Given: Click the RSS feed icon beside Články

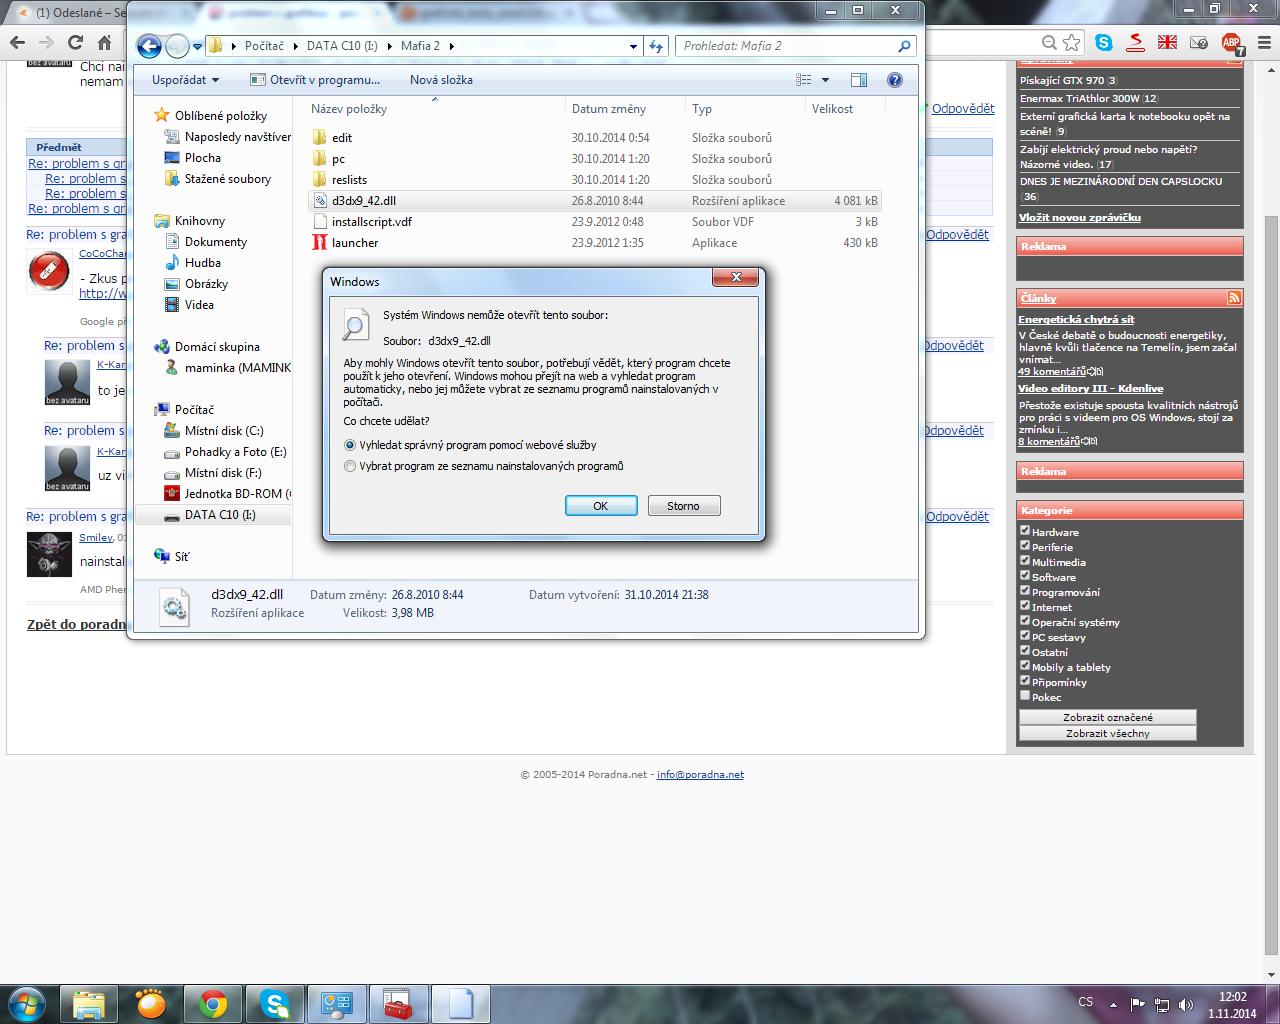Looking at the screenshot, I should [1234, 298].
